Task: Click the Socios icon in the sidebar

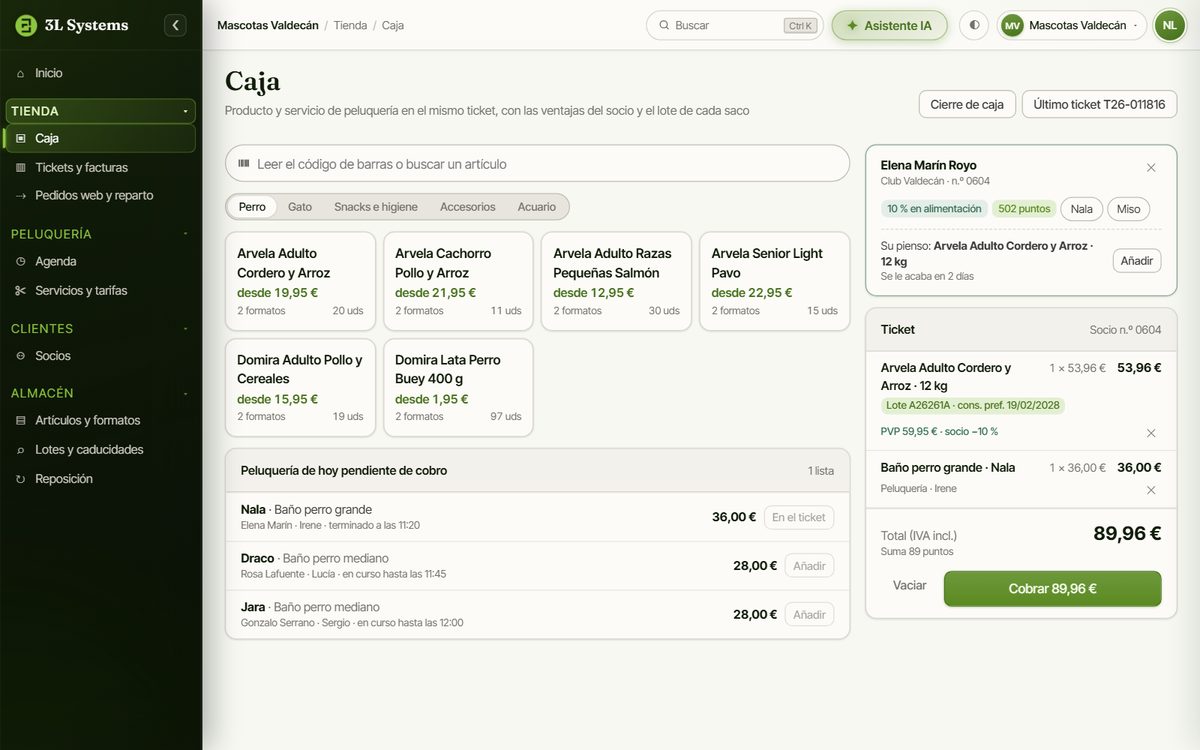Action: pyautogui.click(x=21, y=355)
